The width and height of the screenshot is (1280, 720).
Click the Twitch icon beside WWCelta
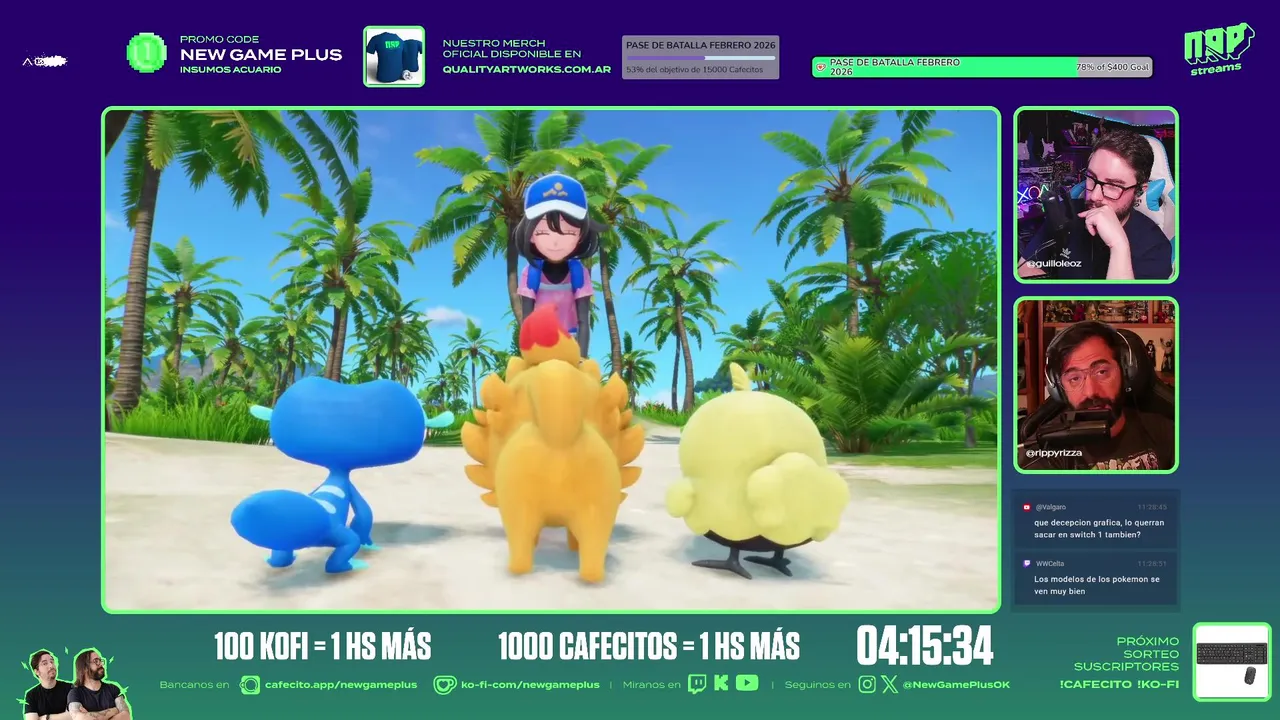click(1027, 563)
